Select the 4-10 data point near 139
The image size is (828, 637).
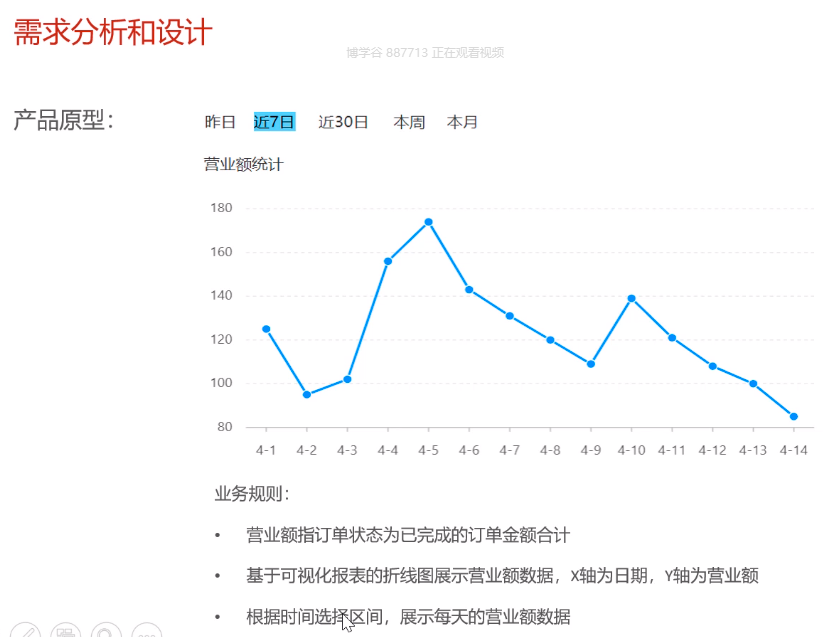(x=632, y=298)
